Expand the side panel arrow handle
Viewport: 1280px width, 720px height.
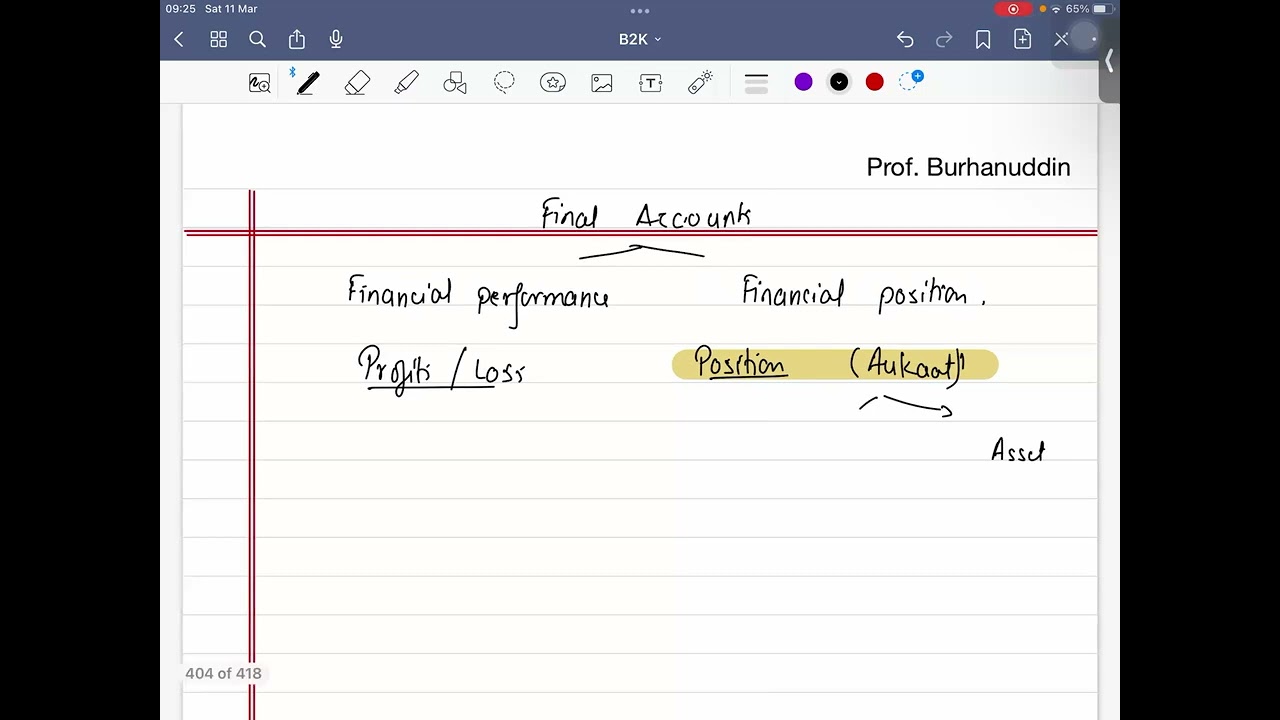tap(1109, 62)
